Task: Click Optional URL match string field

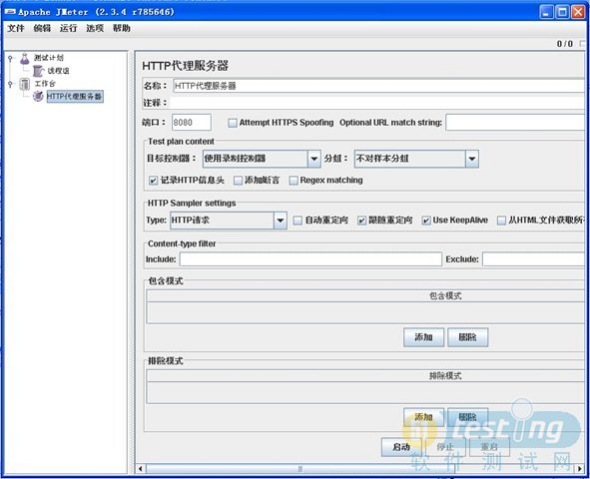Action: 515,123
